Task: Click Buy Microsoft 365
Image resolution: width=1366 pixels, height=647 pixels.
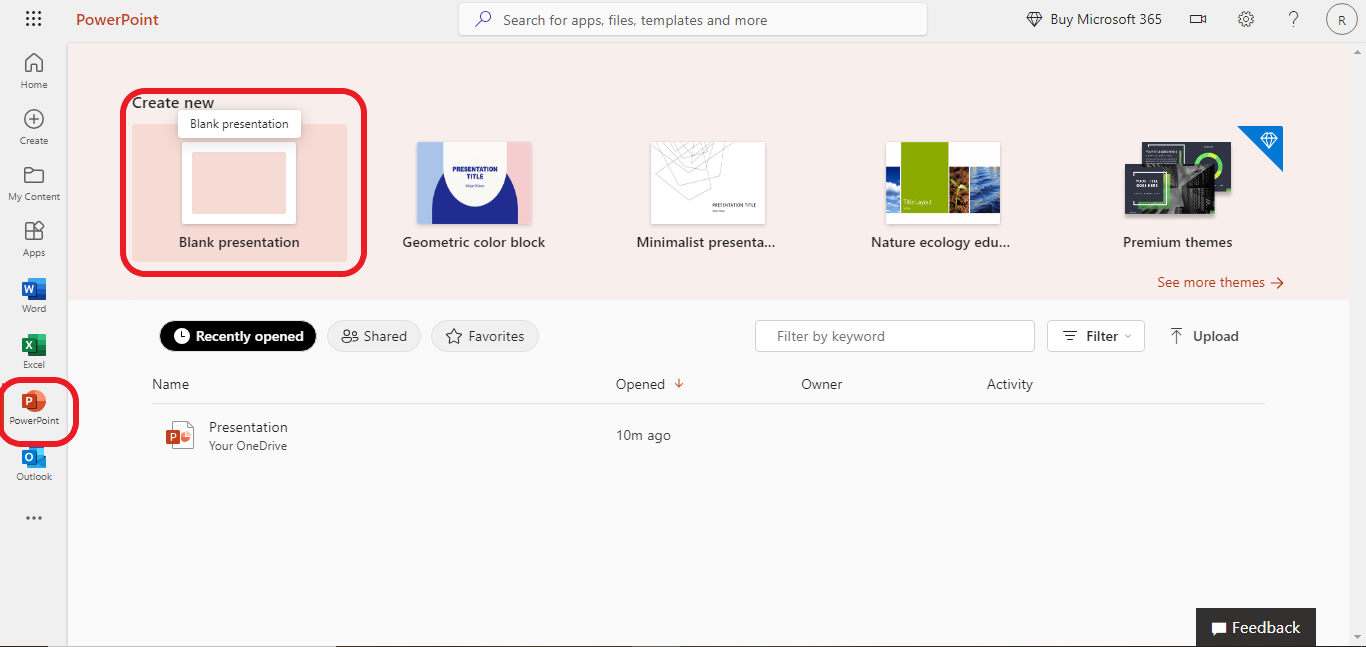Action: point(1106,19)
